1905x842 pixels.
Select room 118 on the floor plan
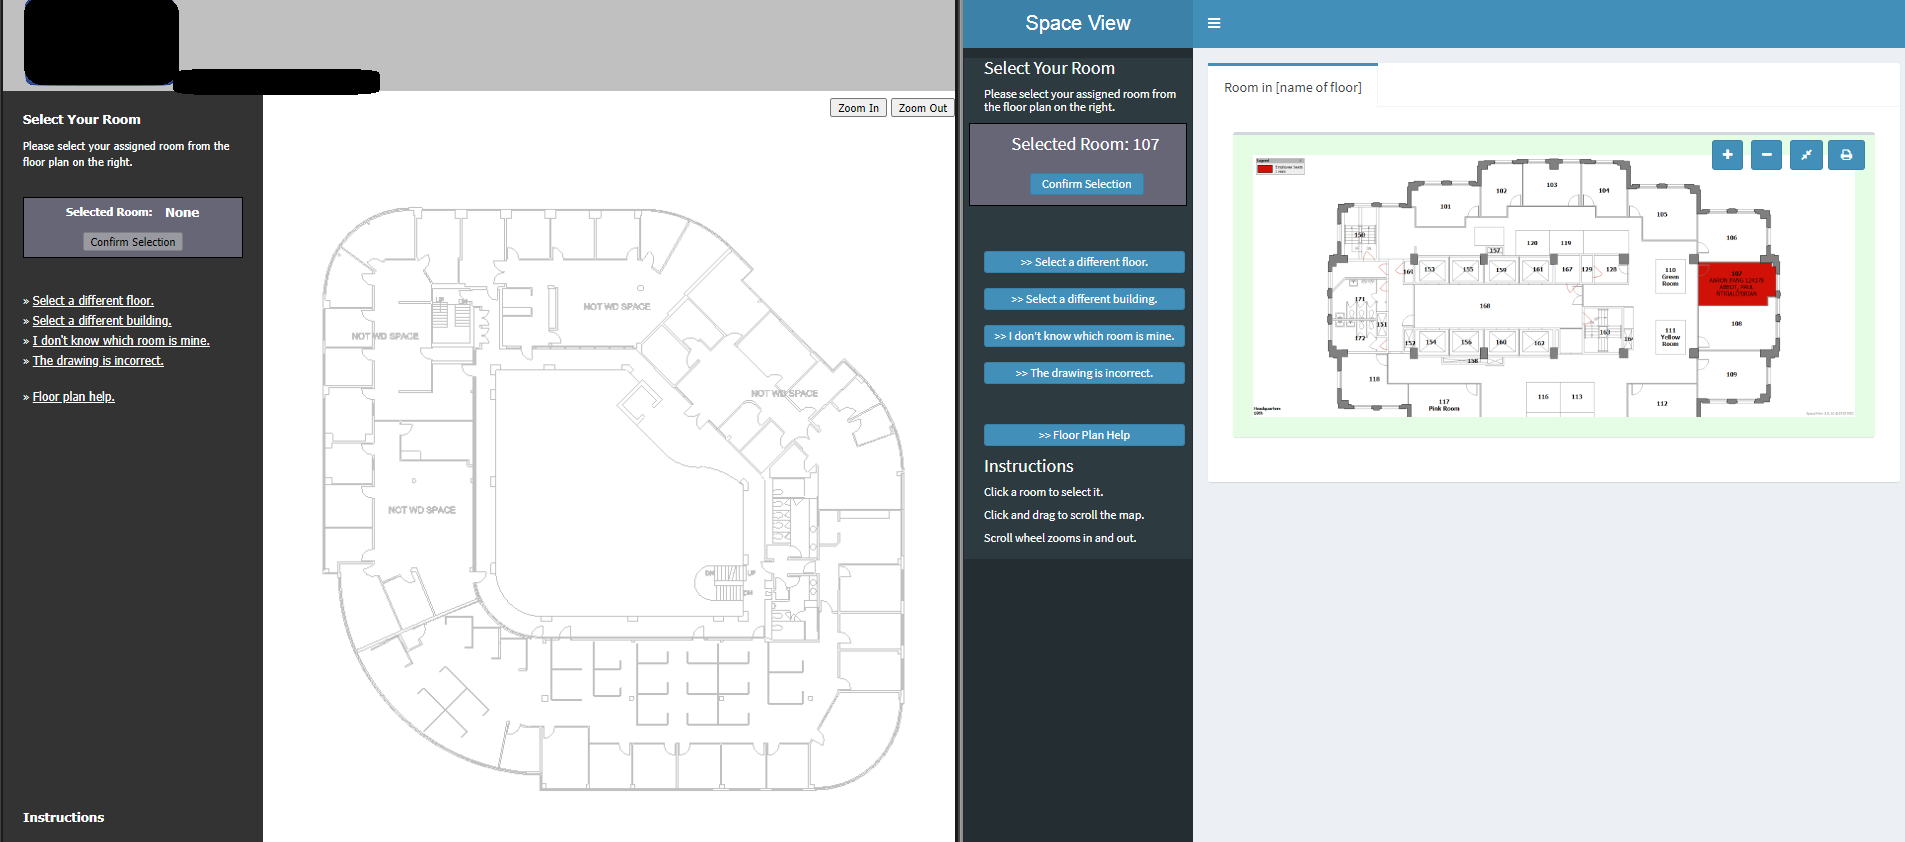[1374, 380]
